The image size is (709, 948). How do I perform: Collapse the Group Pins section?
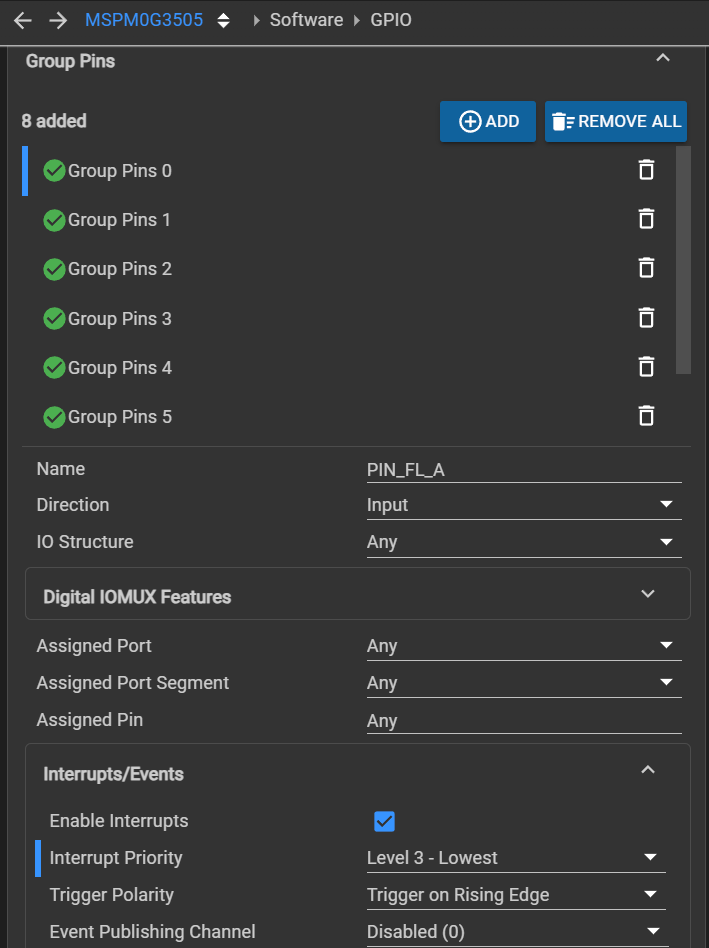(663, 58)
